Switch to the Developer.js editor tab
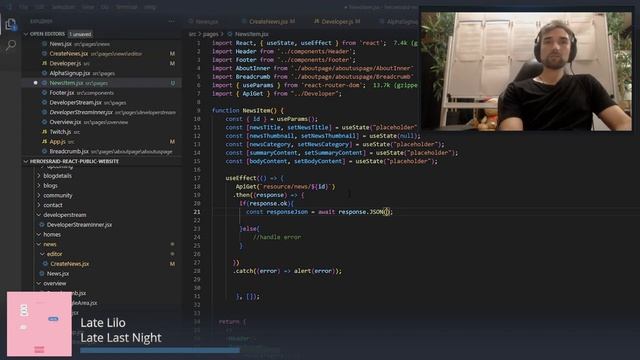The height and width of the screenshot is (360, 640). tap(337, 21)
